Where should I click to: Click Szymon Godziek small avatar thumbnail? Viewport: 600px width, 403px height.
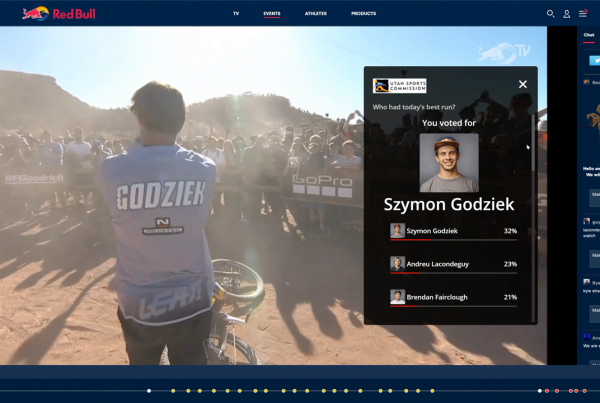click(x=397, y=231)
